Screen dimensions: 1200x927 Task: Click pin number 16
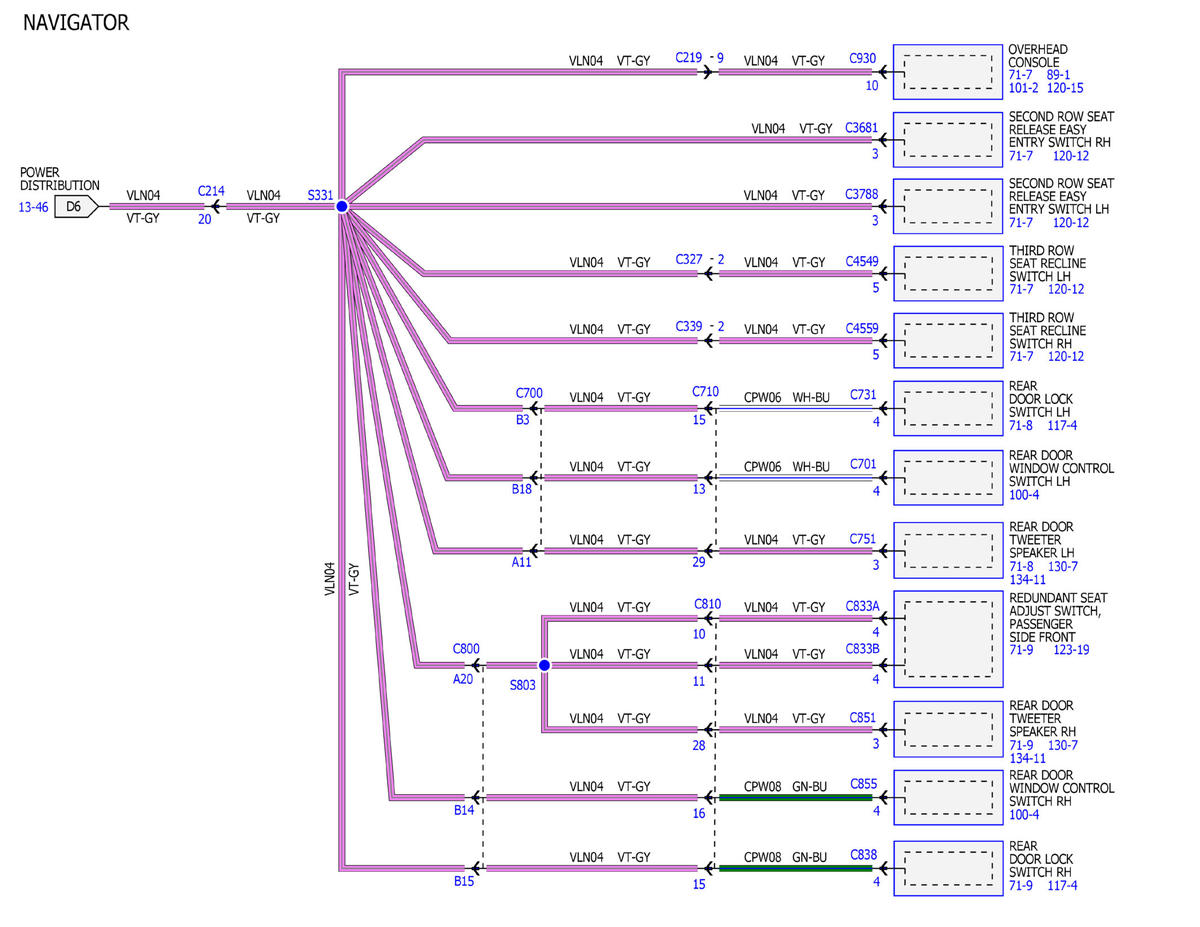(x=699, y=813)
